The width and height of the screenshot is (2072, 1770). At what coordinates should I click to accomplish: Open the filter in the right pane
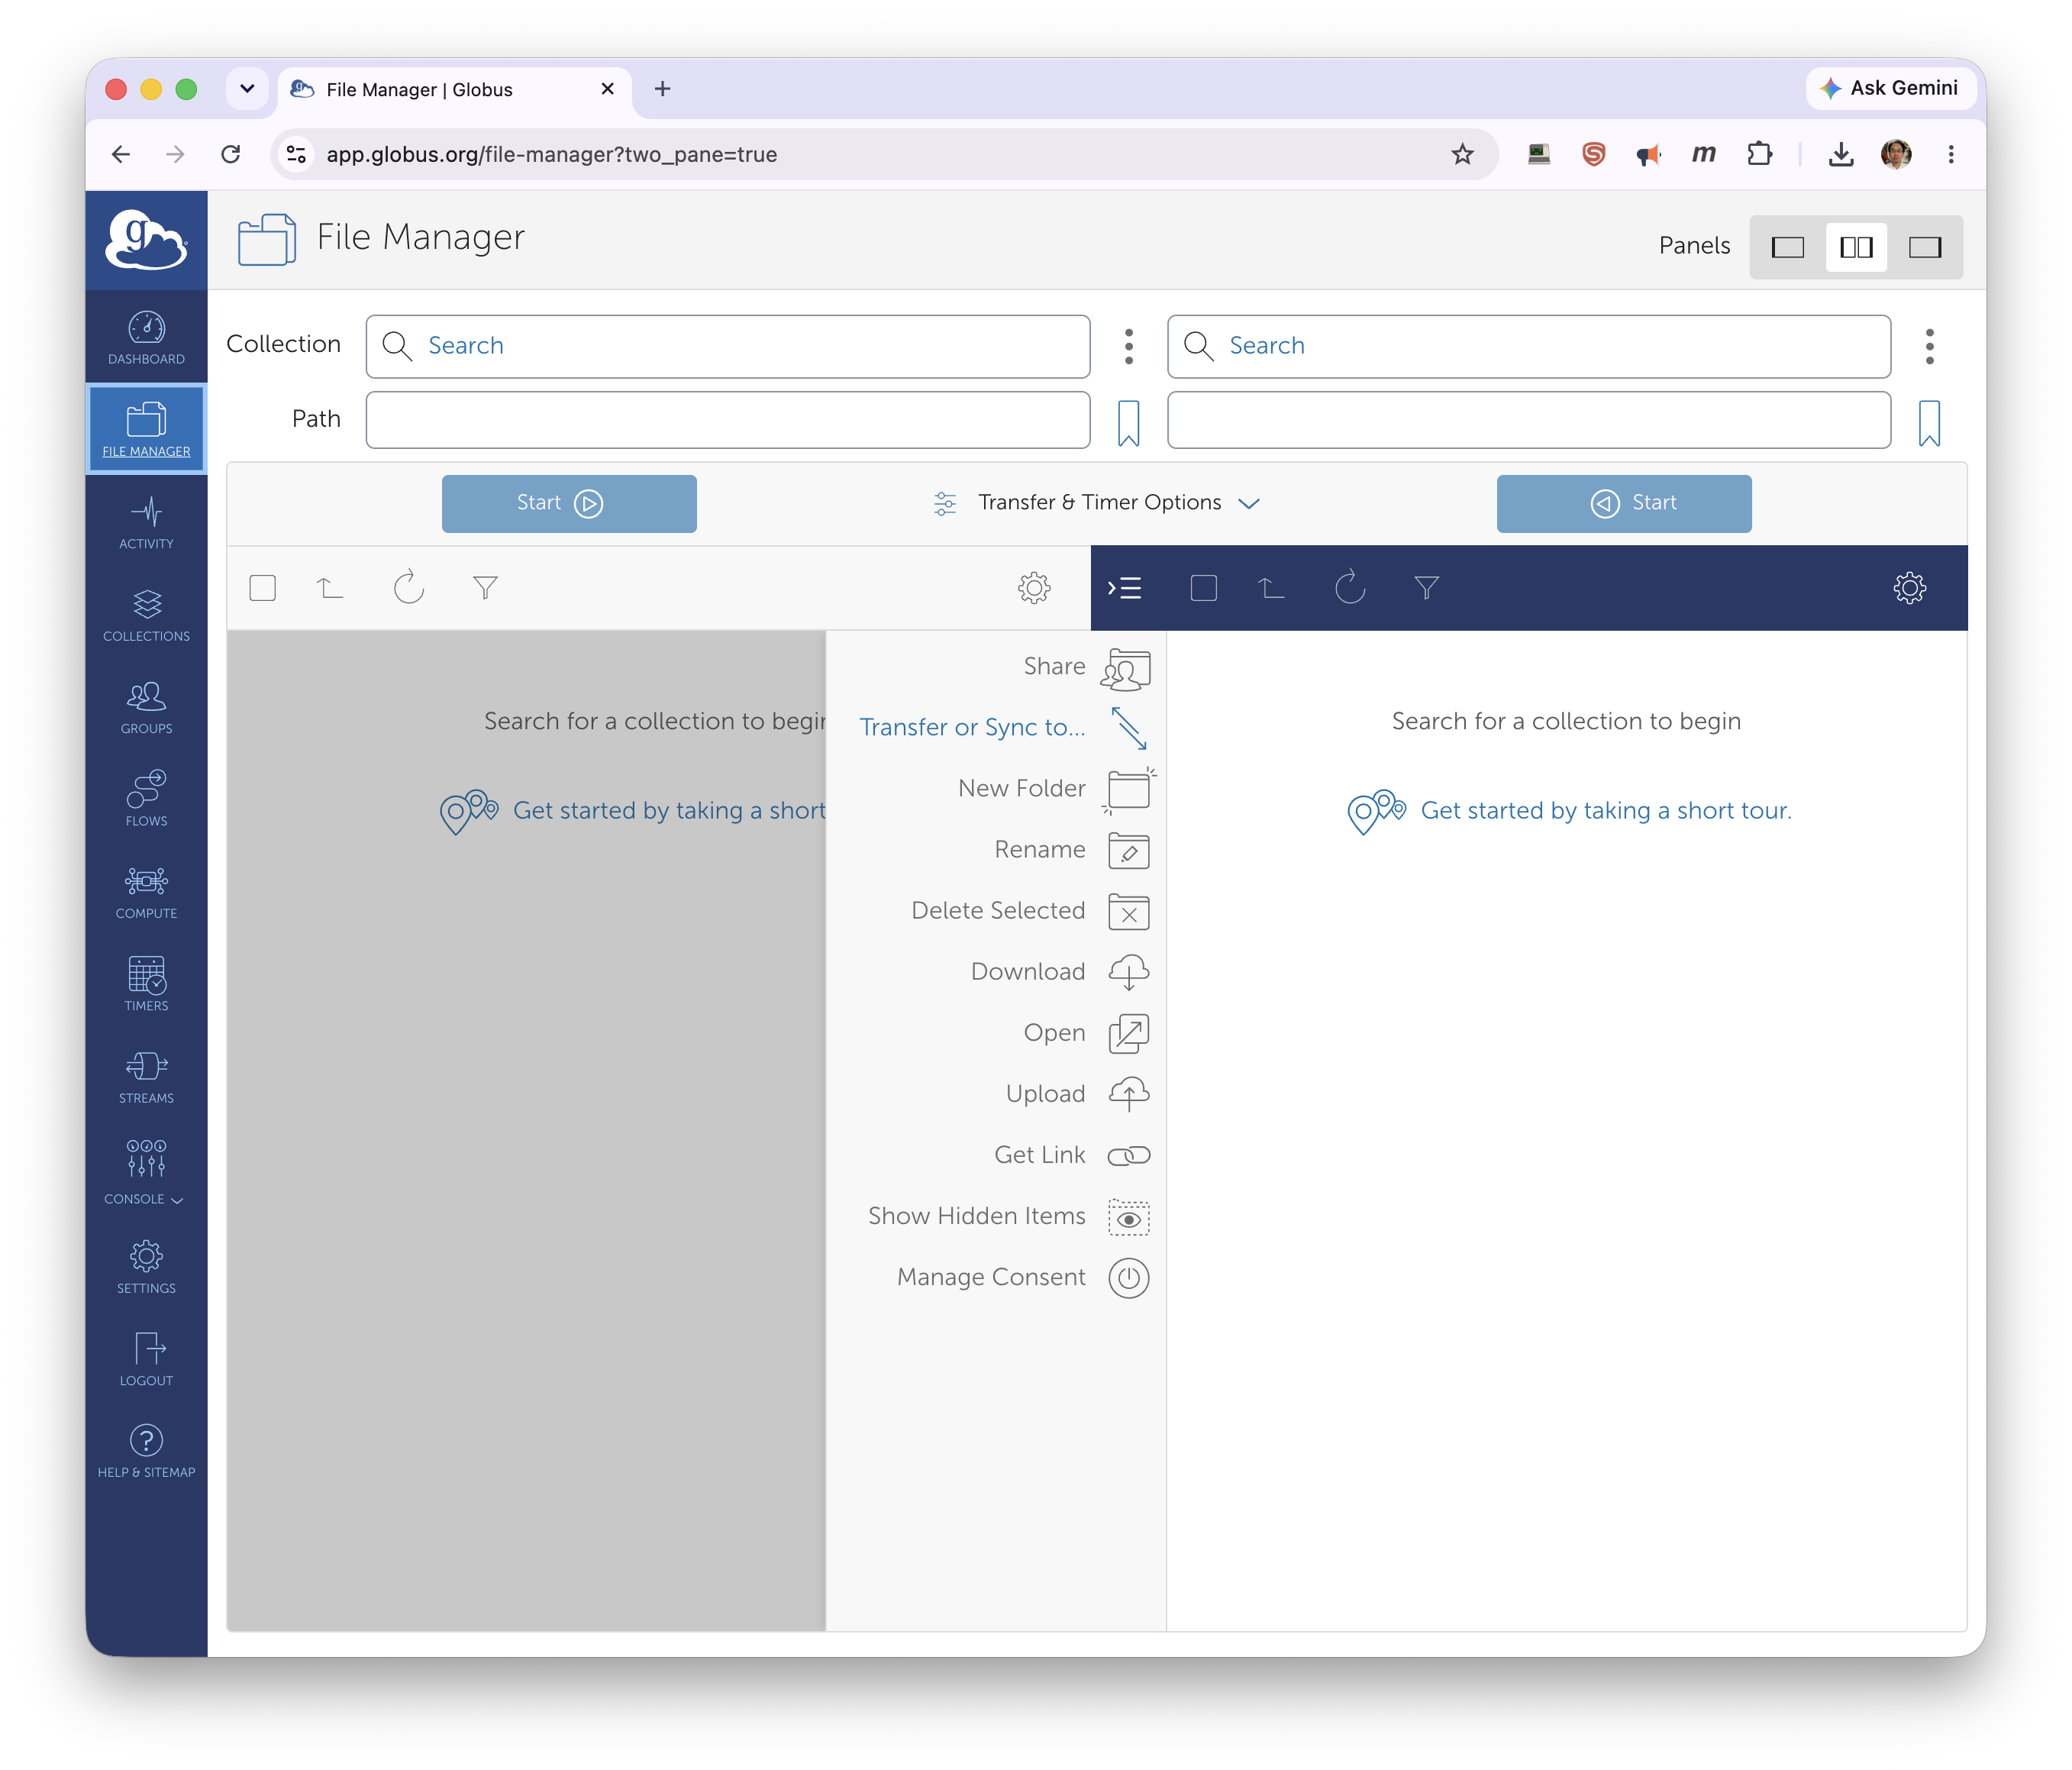pos(1426,588)
